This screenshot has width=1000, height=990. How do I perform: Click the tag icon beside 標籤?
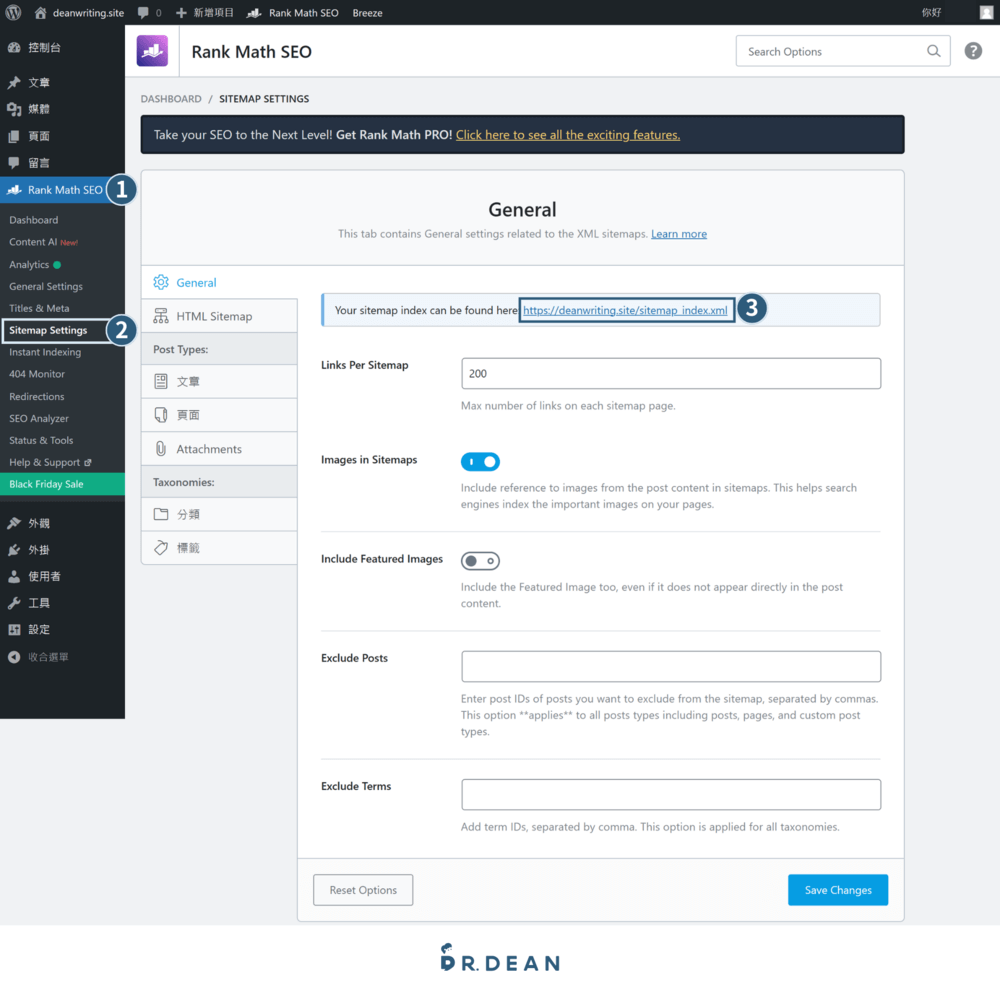(161, 547)
